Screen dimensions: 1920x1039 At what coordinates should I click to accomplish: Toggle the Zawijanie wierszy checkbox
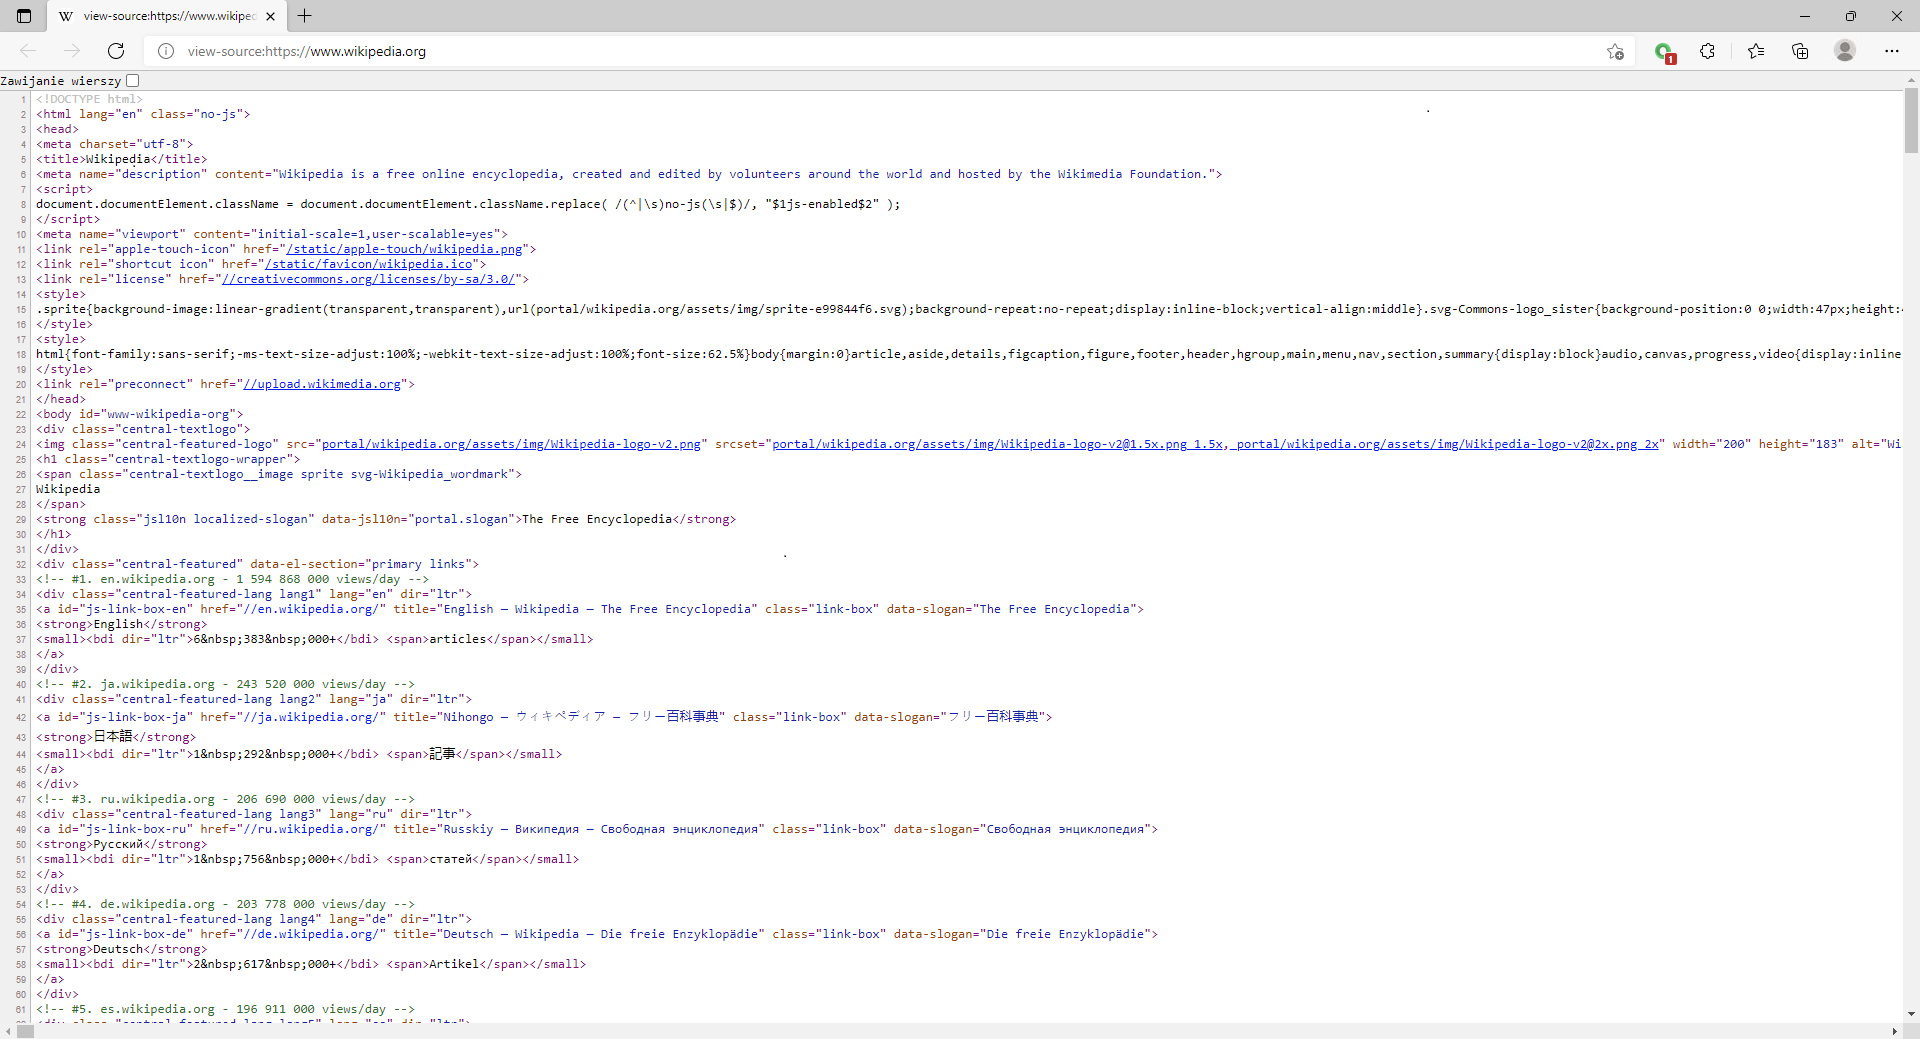133,80
